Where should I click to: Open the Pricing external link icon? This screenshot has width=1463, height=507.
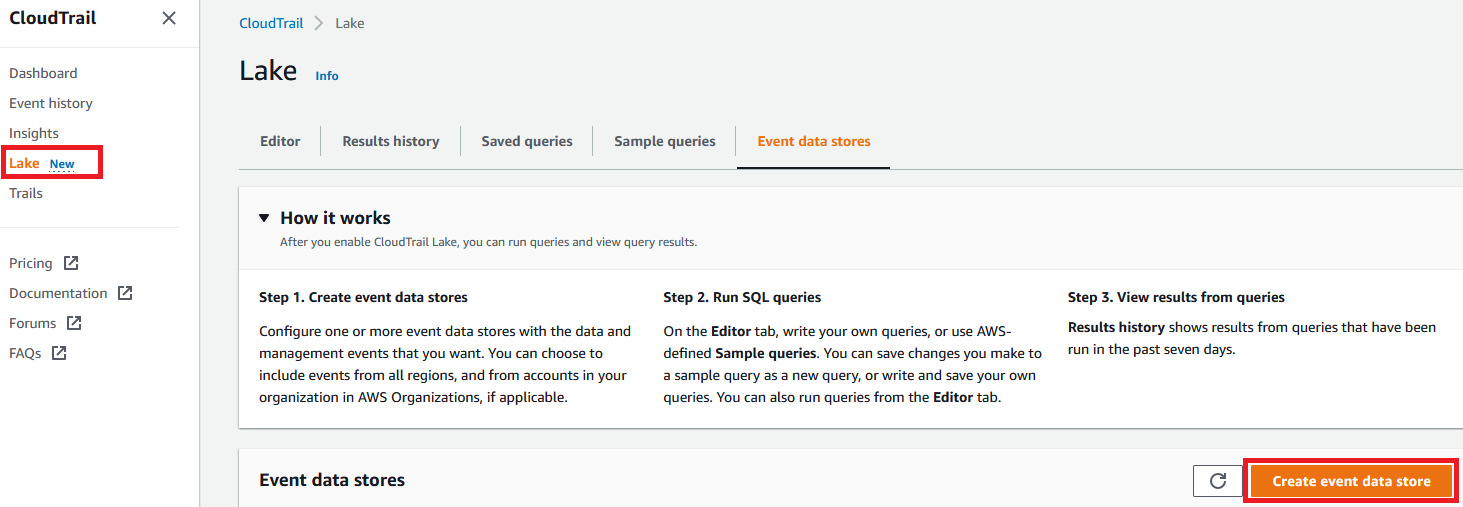[71, 263]
